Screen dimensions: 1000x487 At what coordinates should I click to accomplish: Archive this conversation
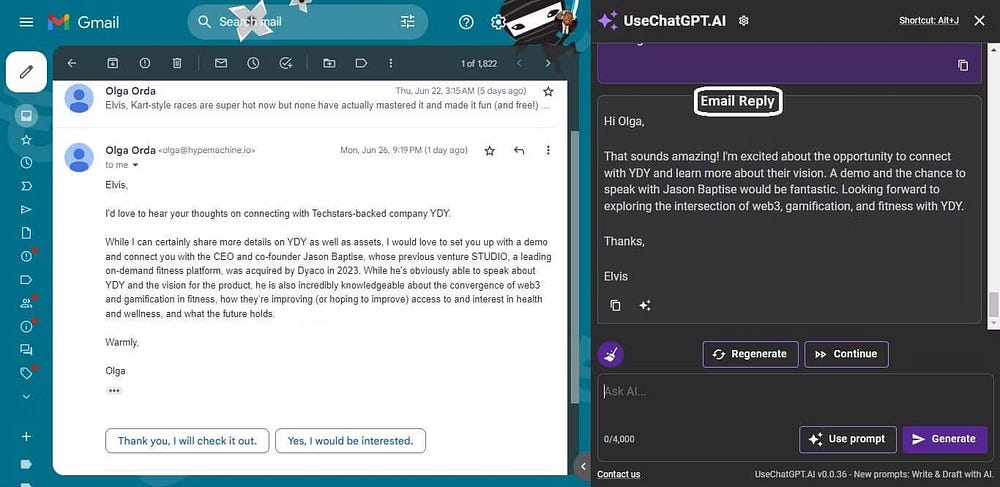(112, 63)
